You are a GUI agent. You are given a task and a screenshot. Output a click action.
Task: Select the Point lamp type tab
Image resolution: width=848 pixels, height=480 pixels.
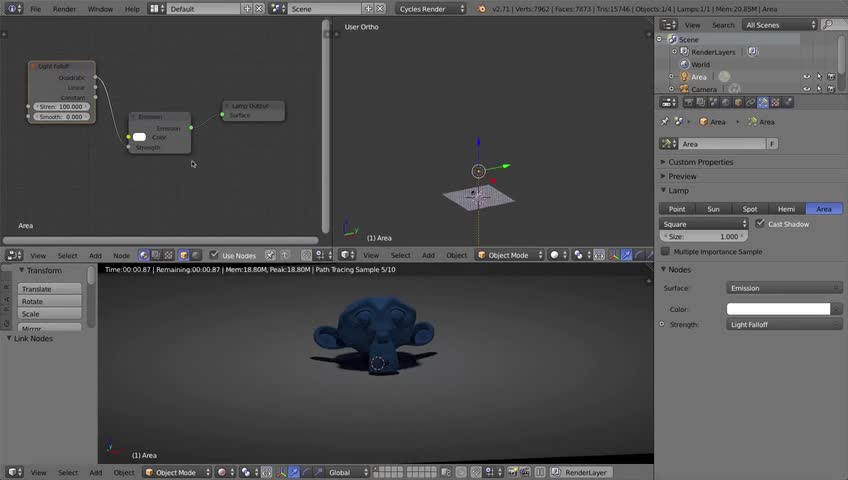pyautogui.click(x=677, y=209)
